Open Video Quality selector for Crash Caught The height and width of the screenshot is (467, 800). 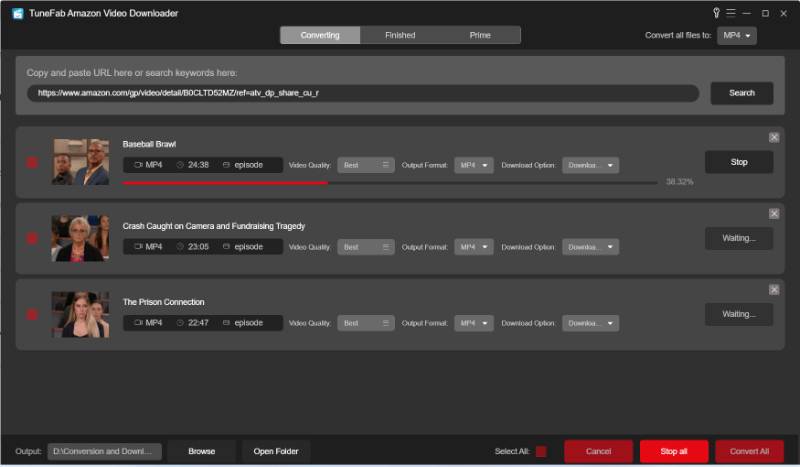(366, 247)
